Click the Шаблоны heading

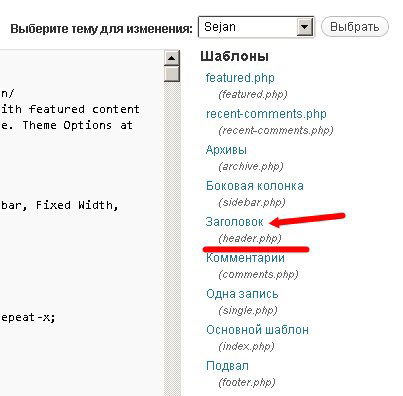tap(234, 56)
